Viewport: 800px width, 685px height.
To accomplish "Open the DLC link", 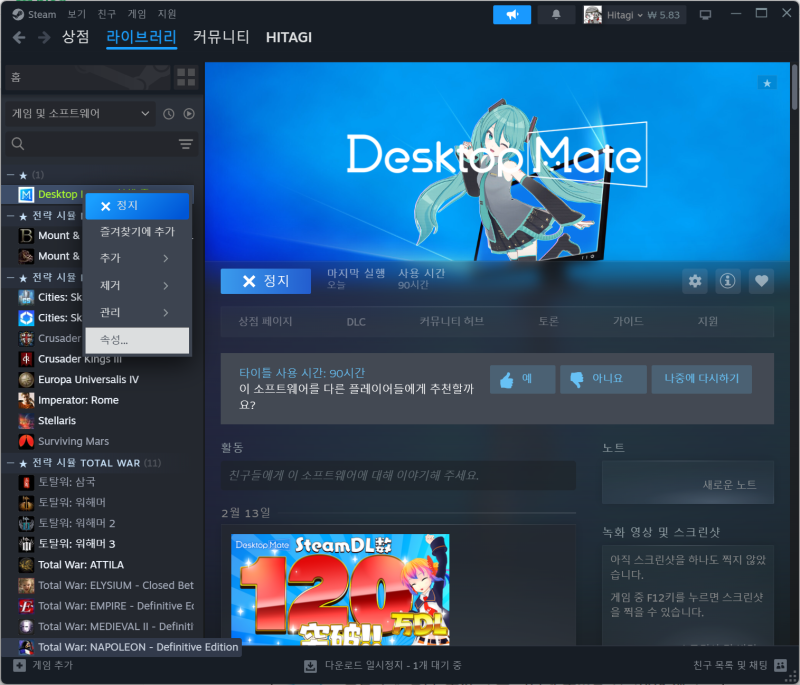I will [356, 322].
